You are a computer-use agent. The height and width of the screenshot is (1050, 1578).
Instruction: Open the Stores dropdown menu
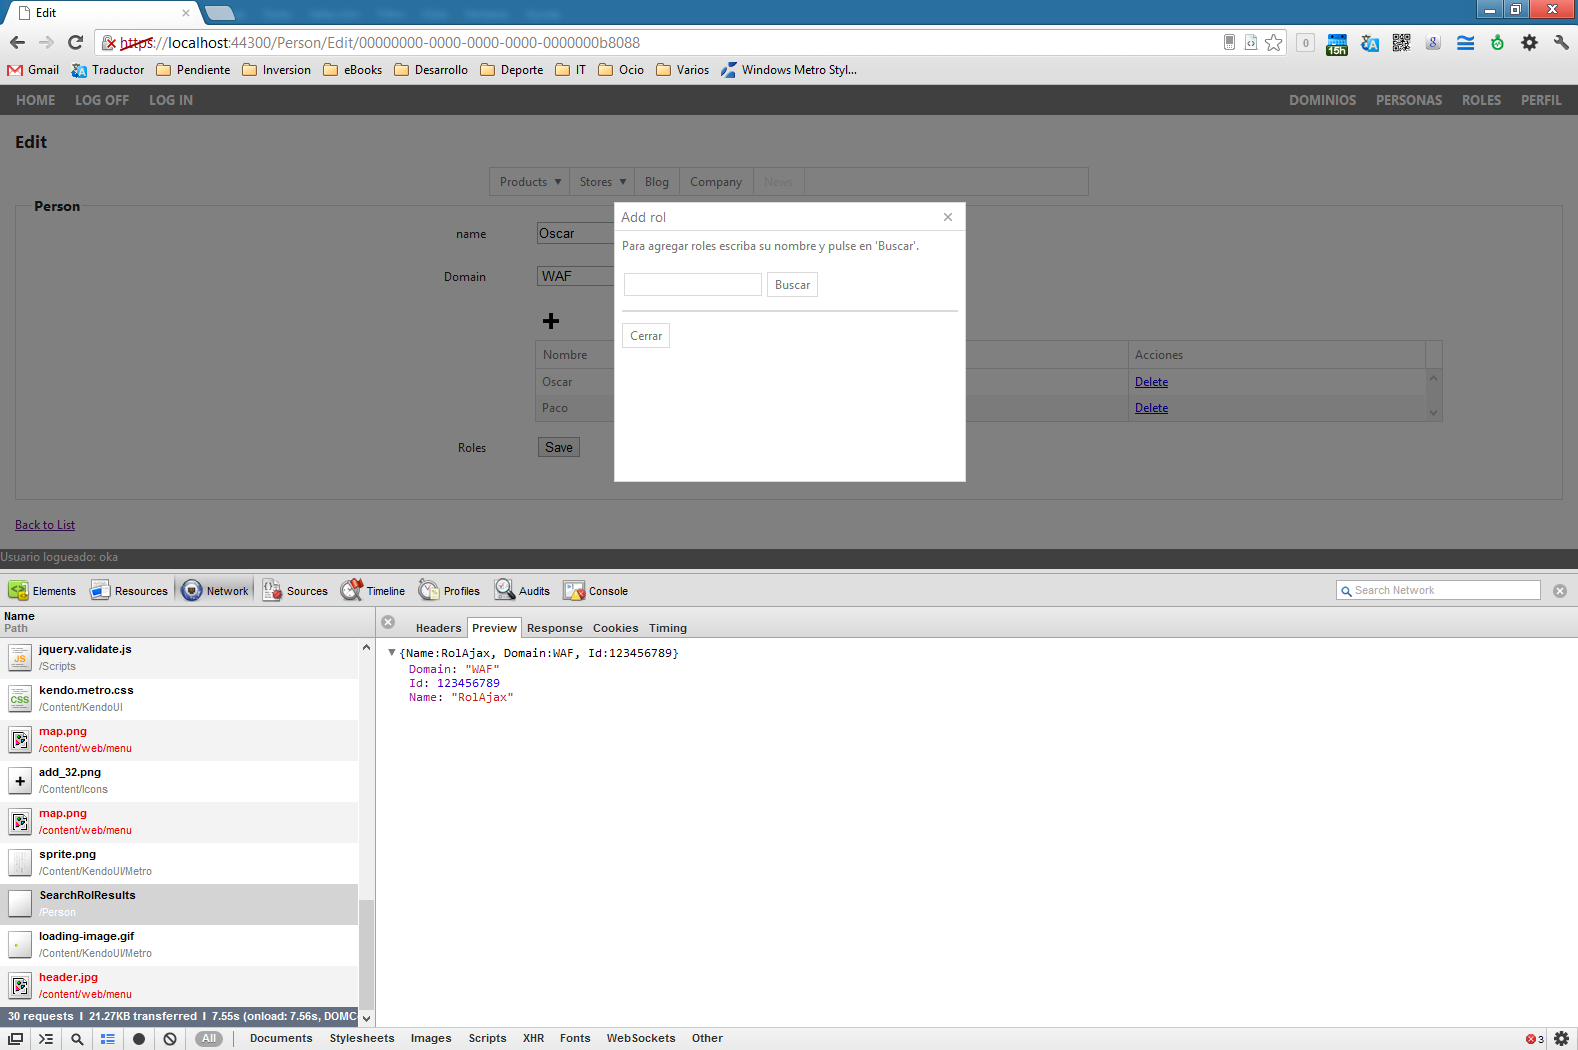coord(603,182)
